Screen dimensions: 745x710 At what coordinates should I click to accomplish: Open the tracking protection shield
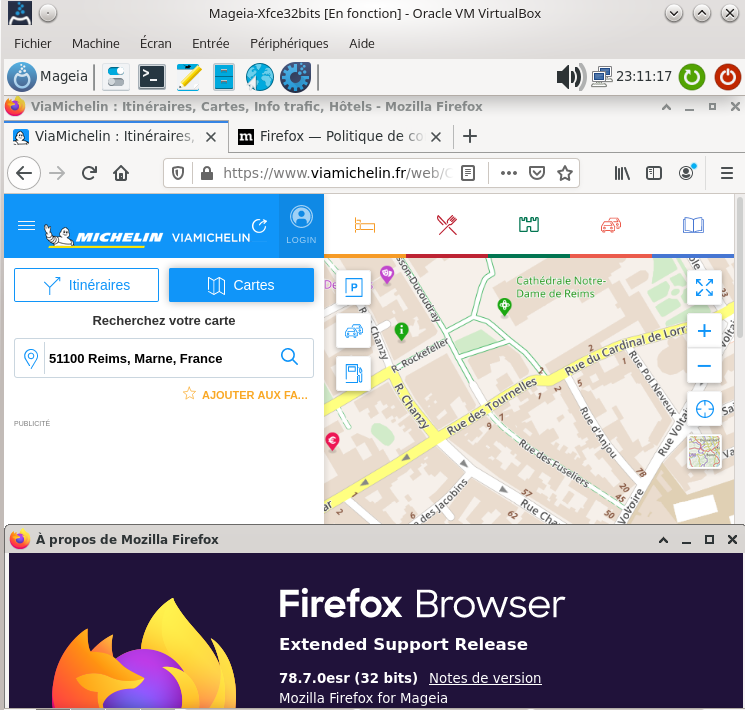(178, 173)
